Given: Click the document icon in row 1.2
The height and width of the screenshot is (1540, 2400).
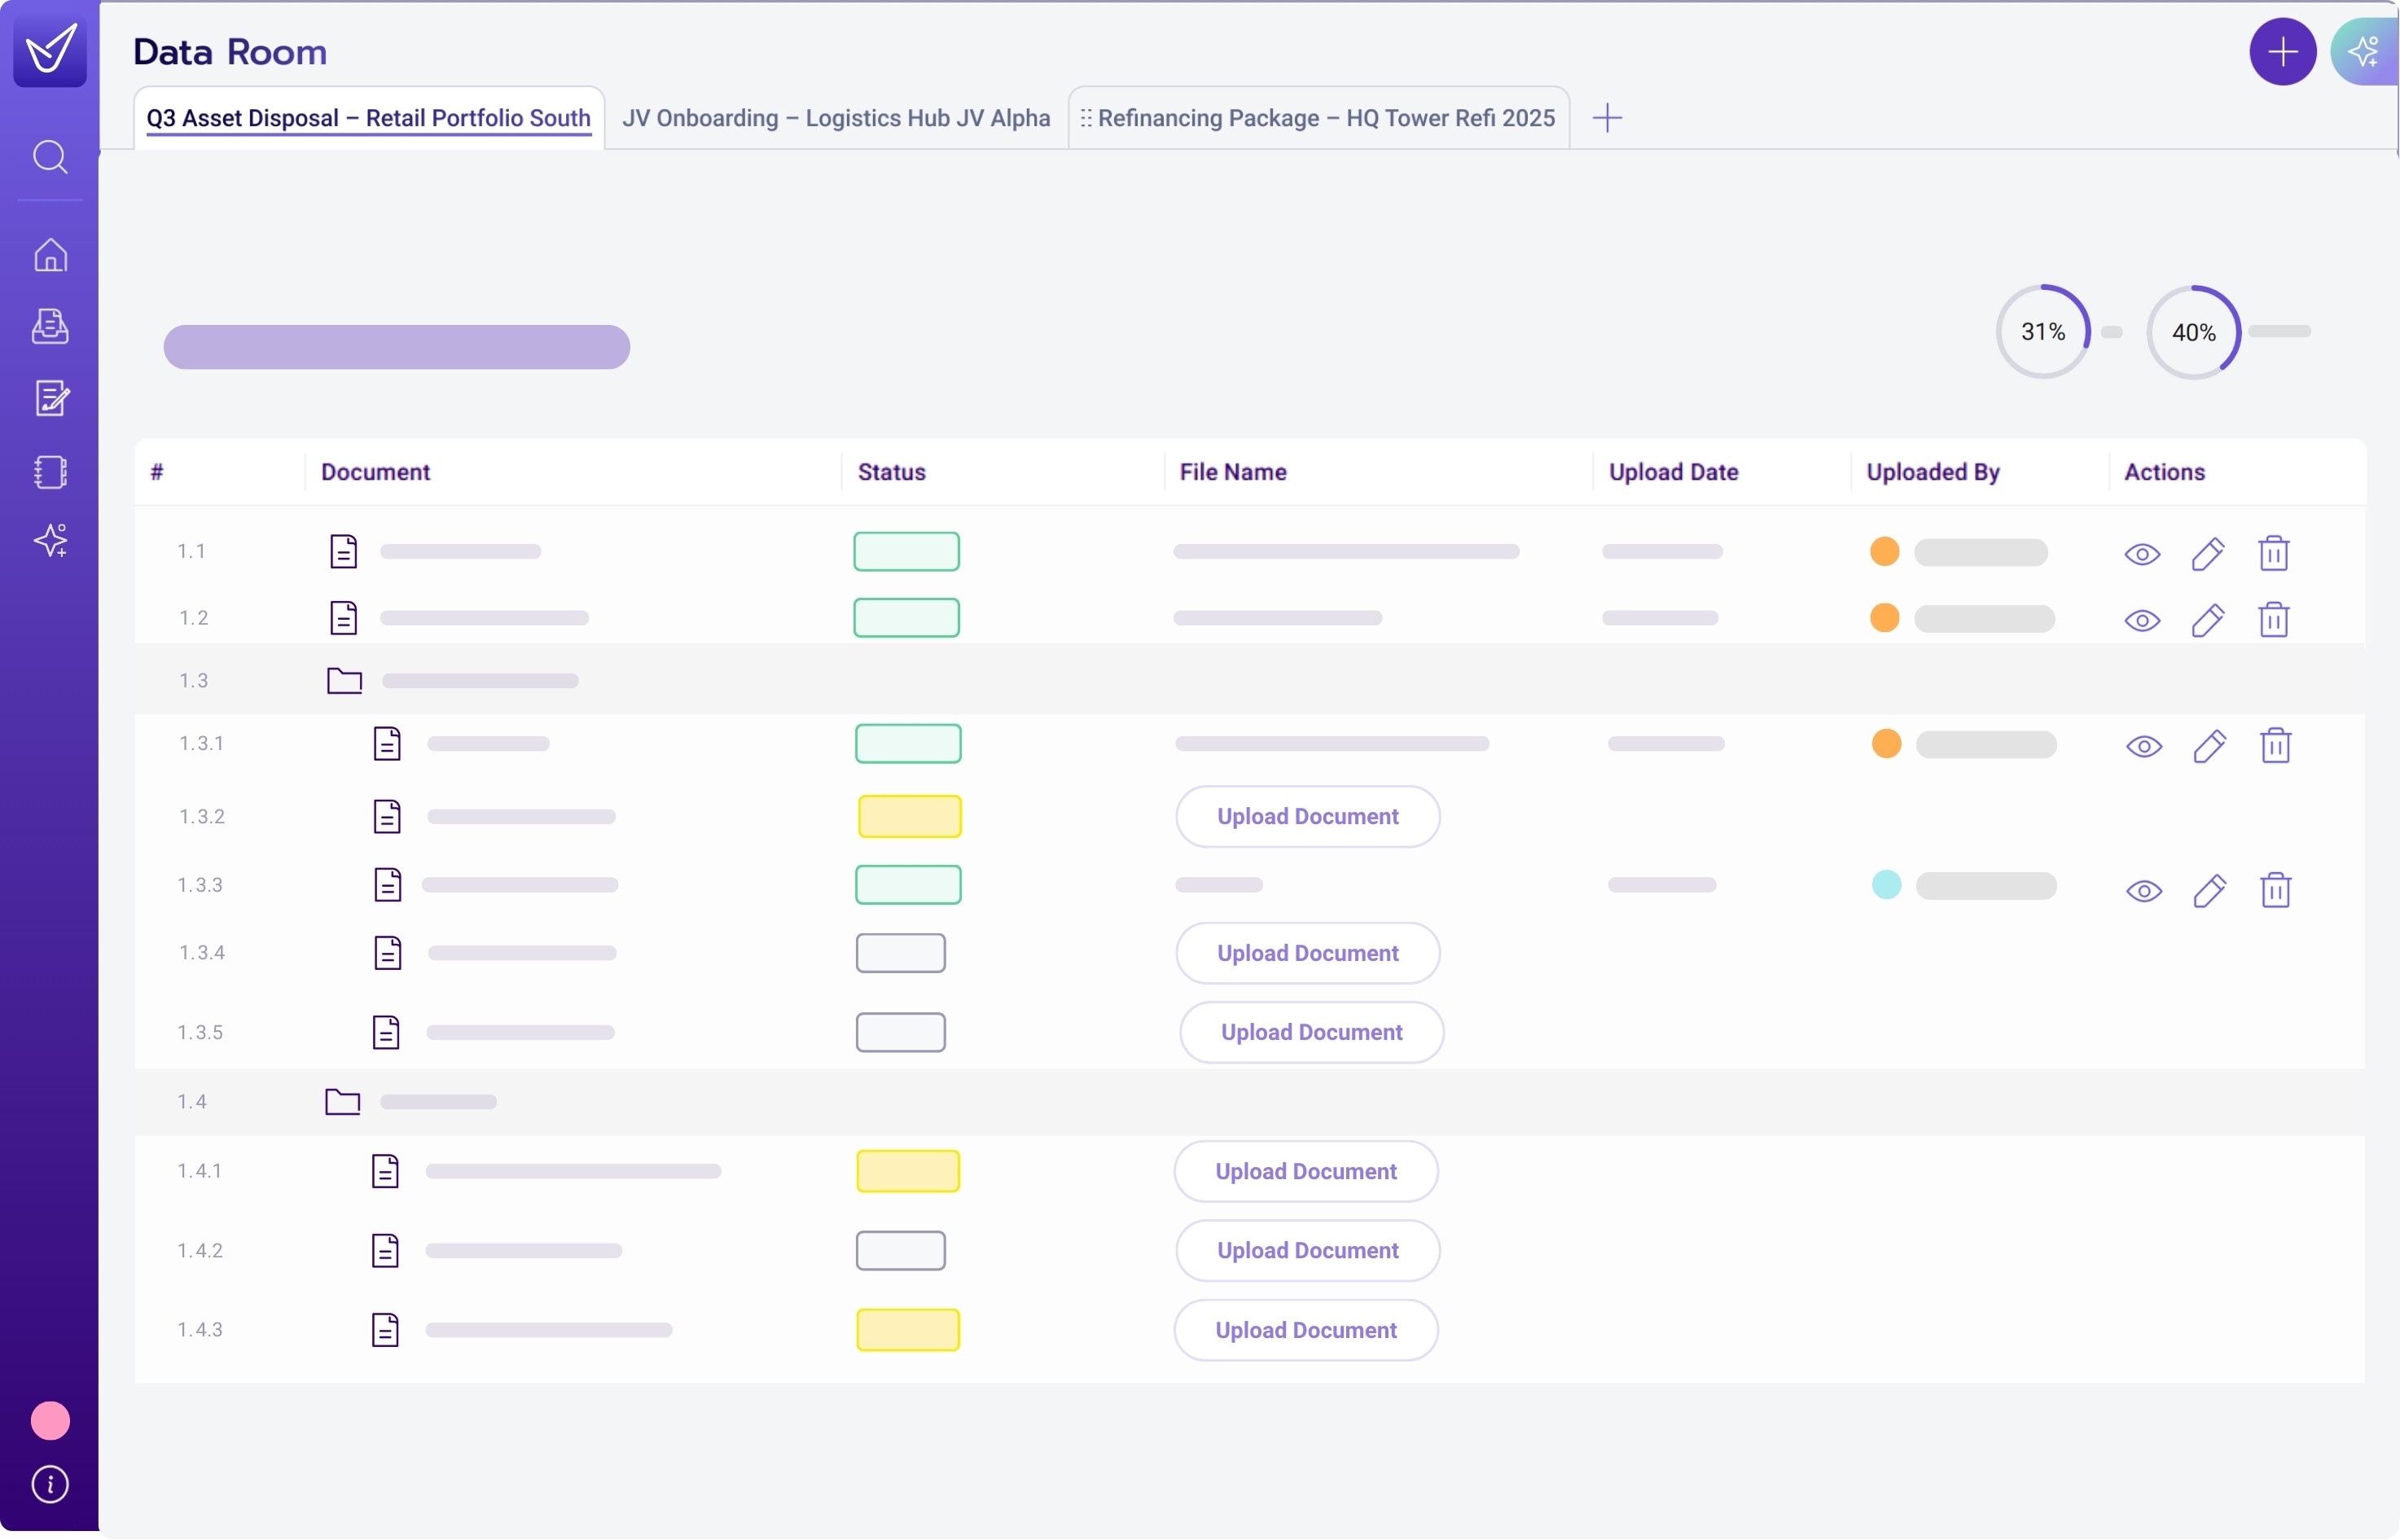Looking at the screenshot, I should click(x=343, y=618).
